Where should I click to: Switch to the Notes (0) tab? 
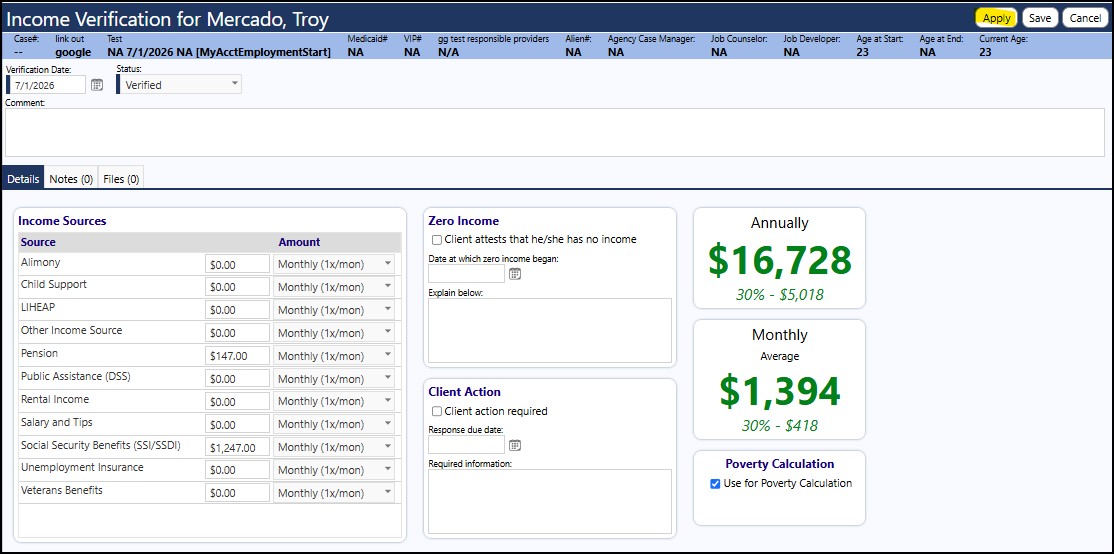71,179
